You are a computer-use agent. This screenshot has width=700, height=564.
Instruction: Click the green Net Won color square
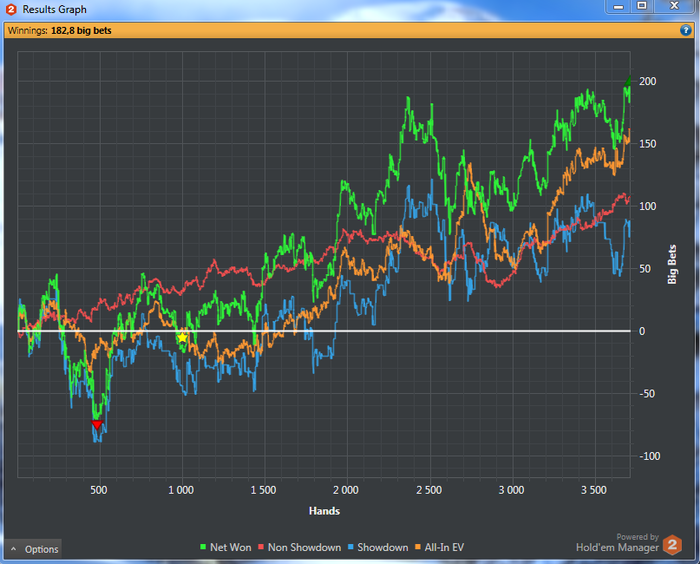[x=203, y=547]
